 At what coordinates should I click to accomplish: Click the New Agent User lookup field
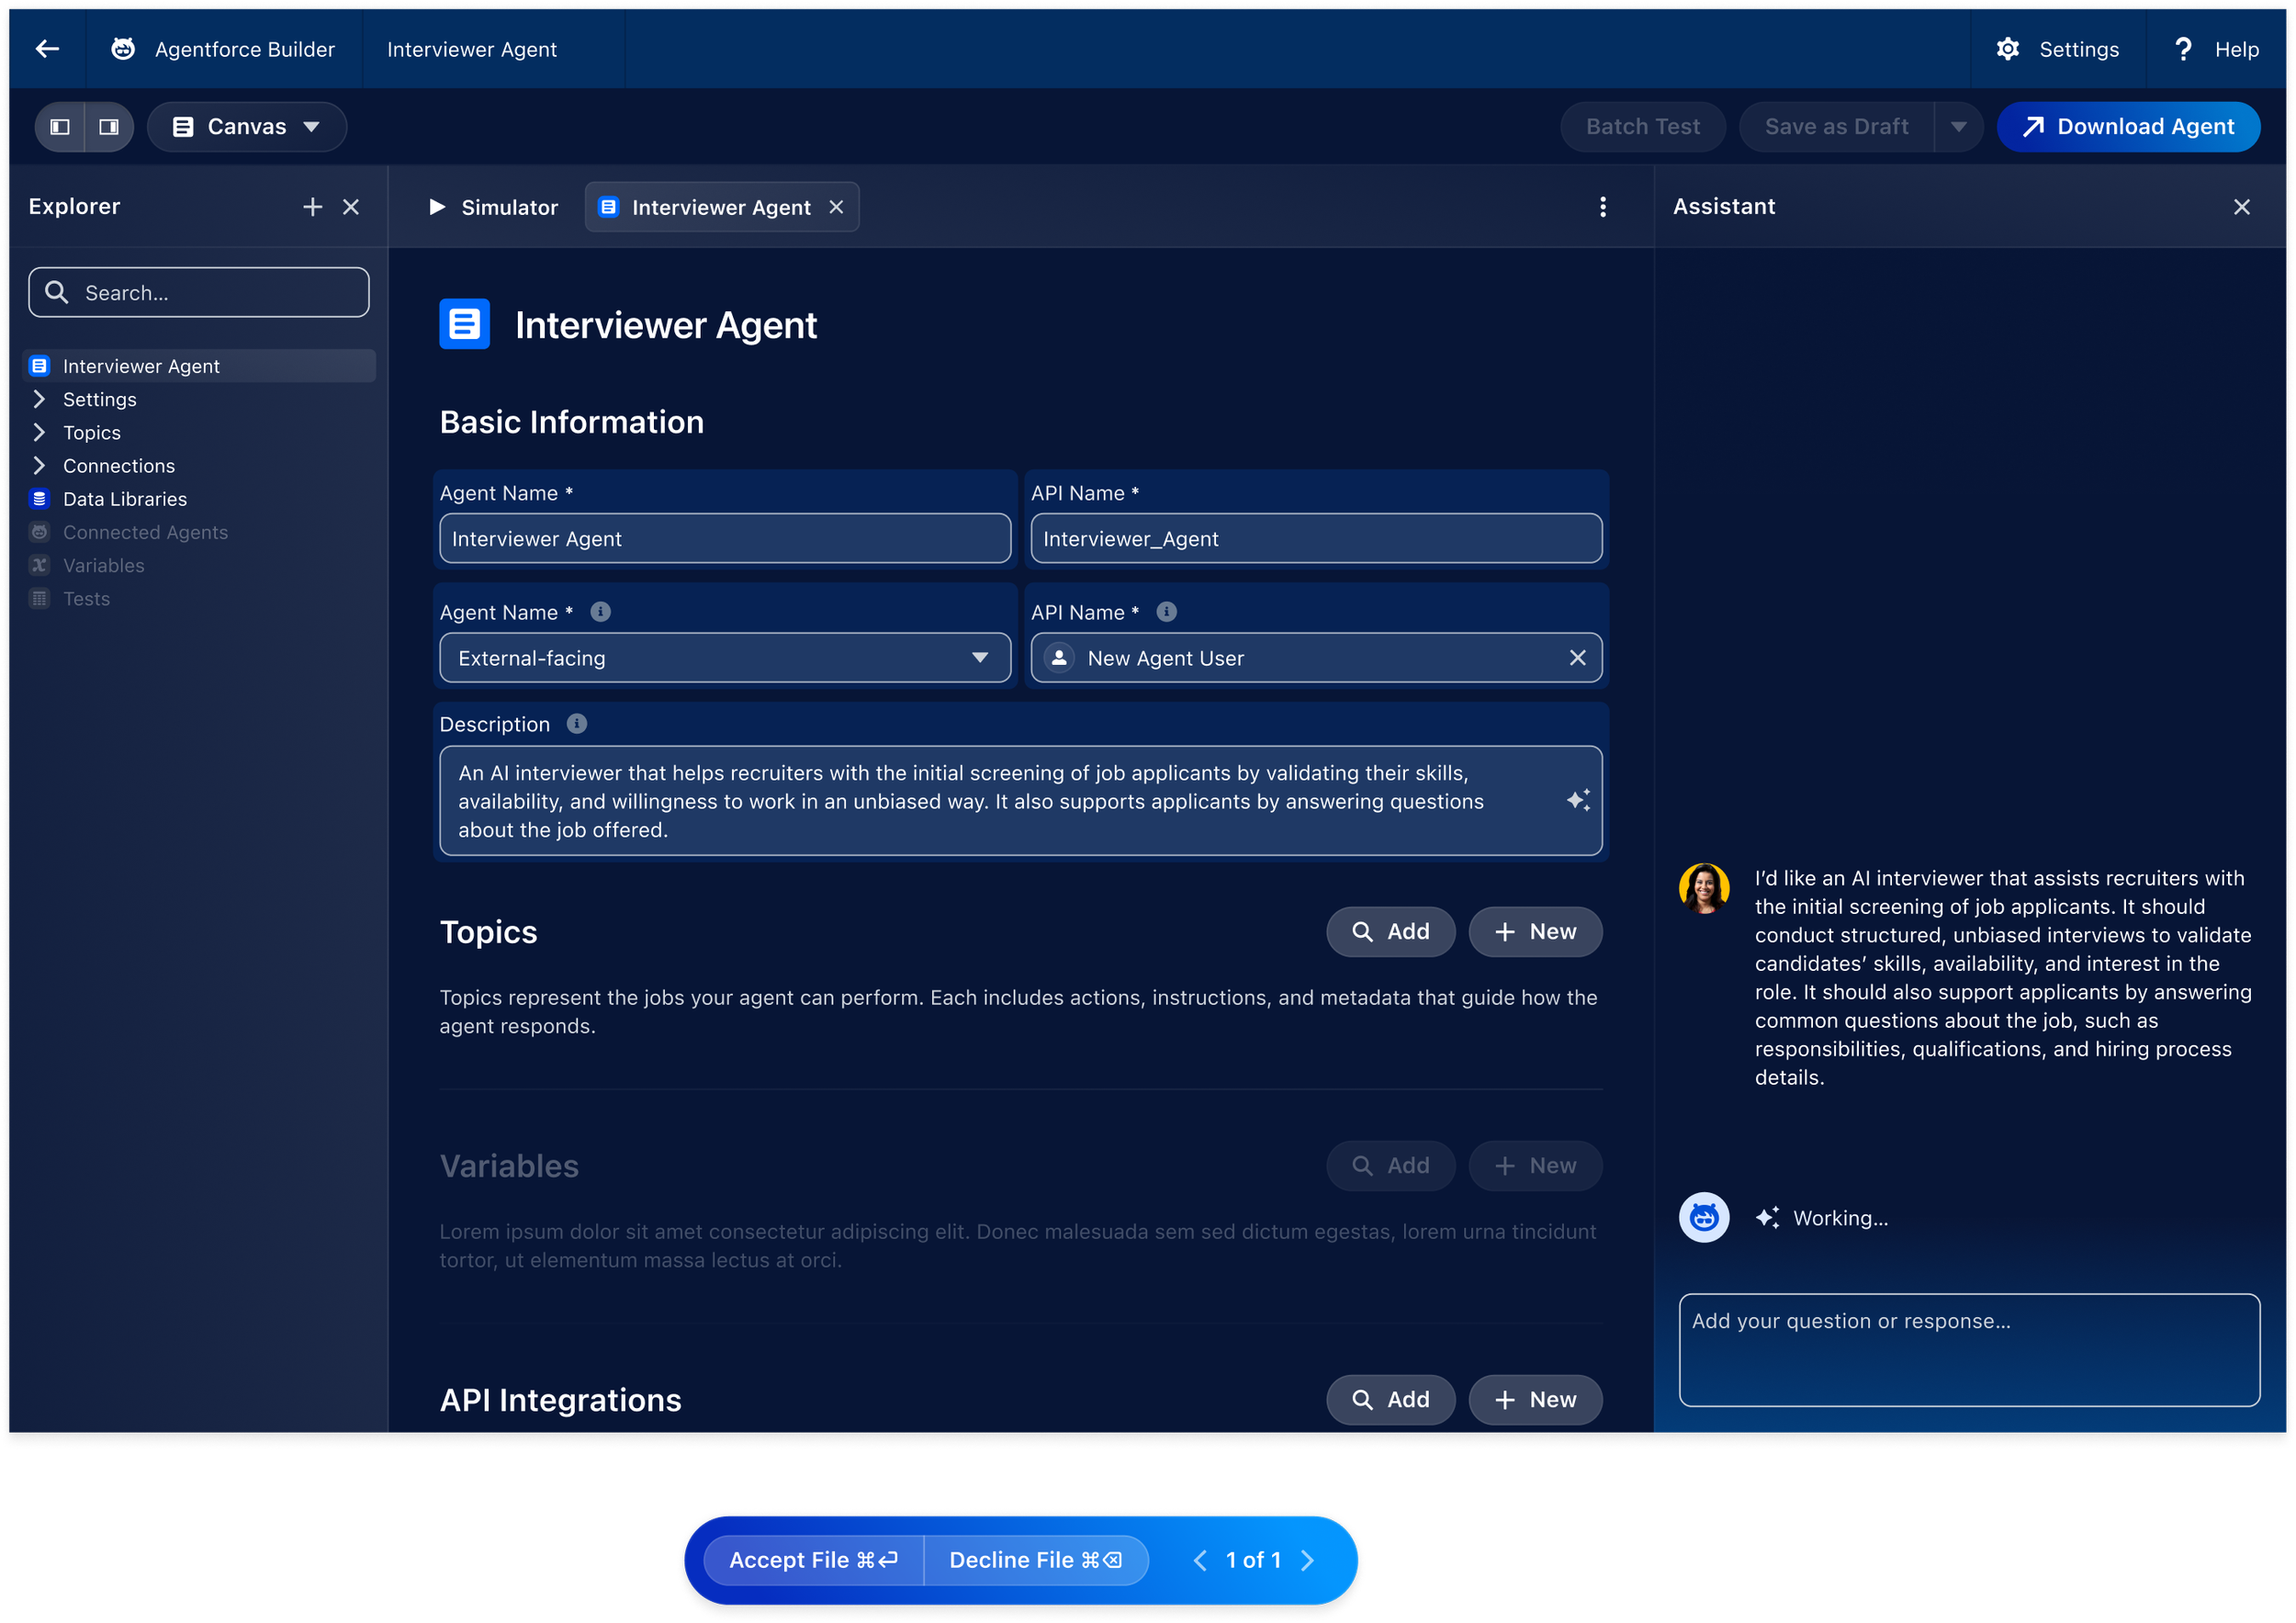tap(1316, 658)
